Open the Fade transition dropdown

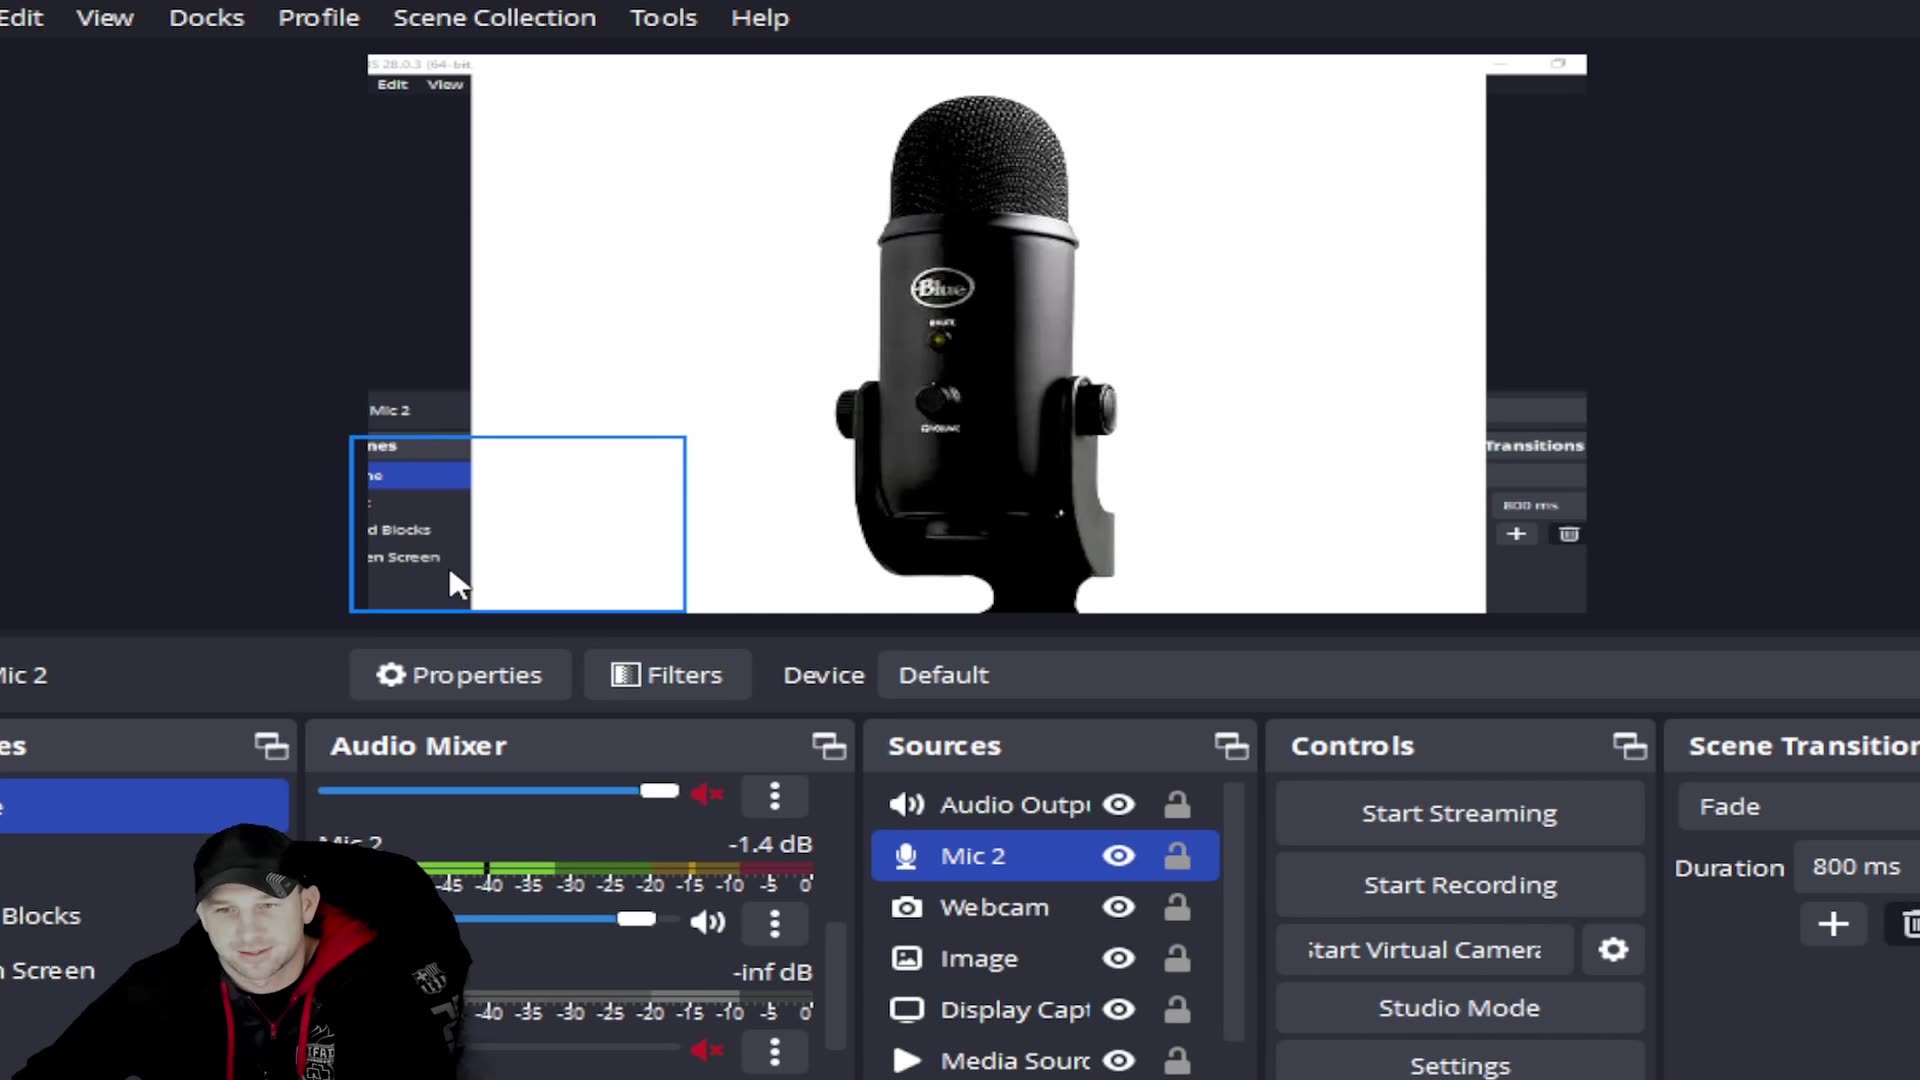tap(1795, 806)
